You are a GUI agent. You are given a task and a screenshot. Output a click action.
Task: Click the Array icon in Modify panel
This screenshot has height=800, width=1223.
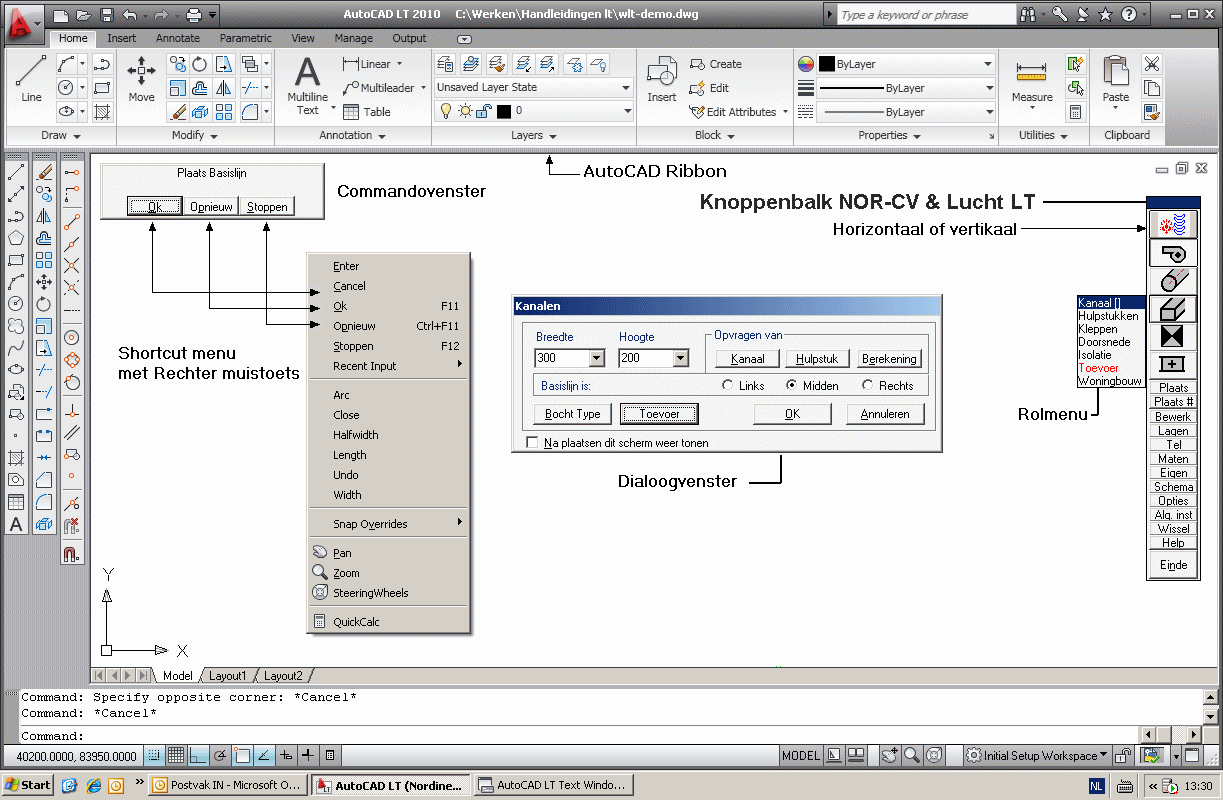tap(223, 112)
